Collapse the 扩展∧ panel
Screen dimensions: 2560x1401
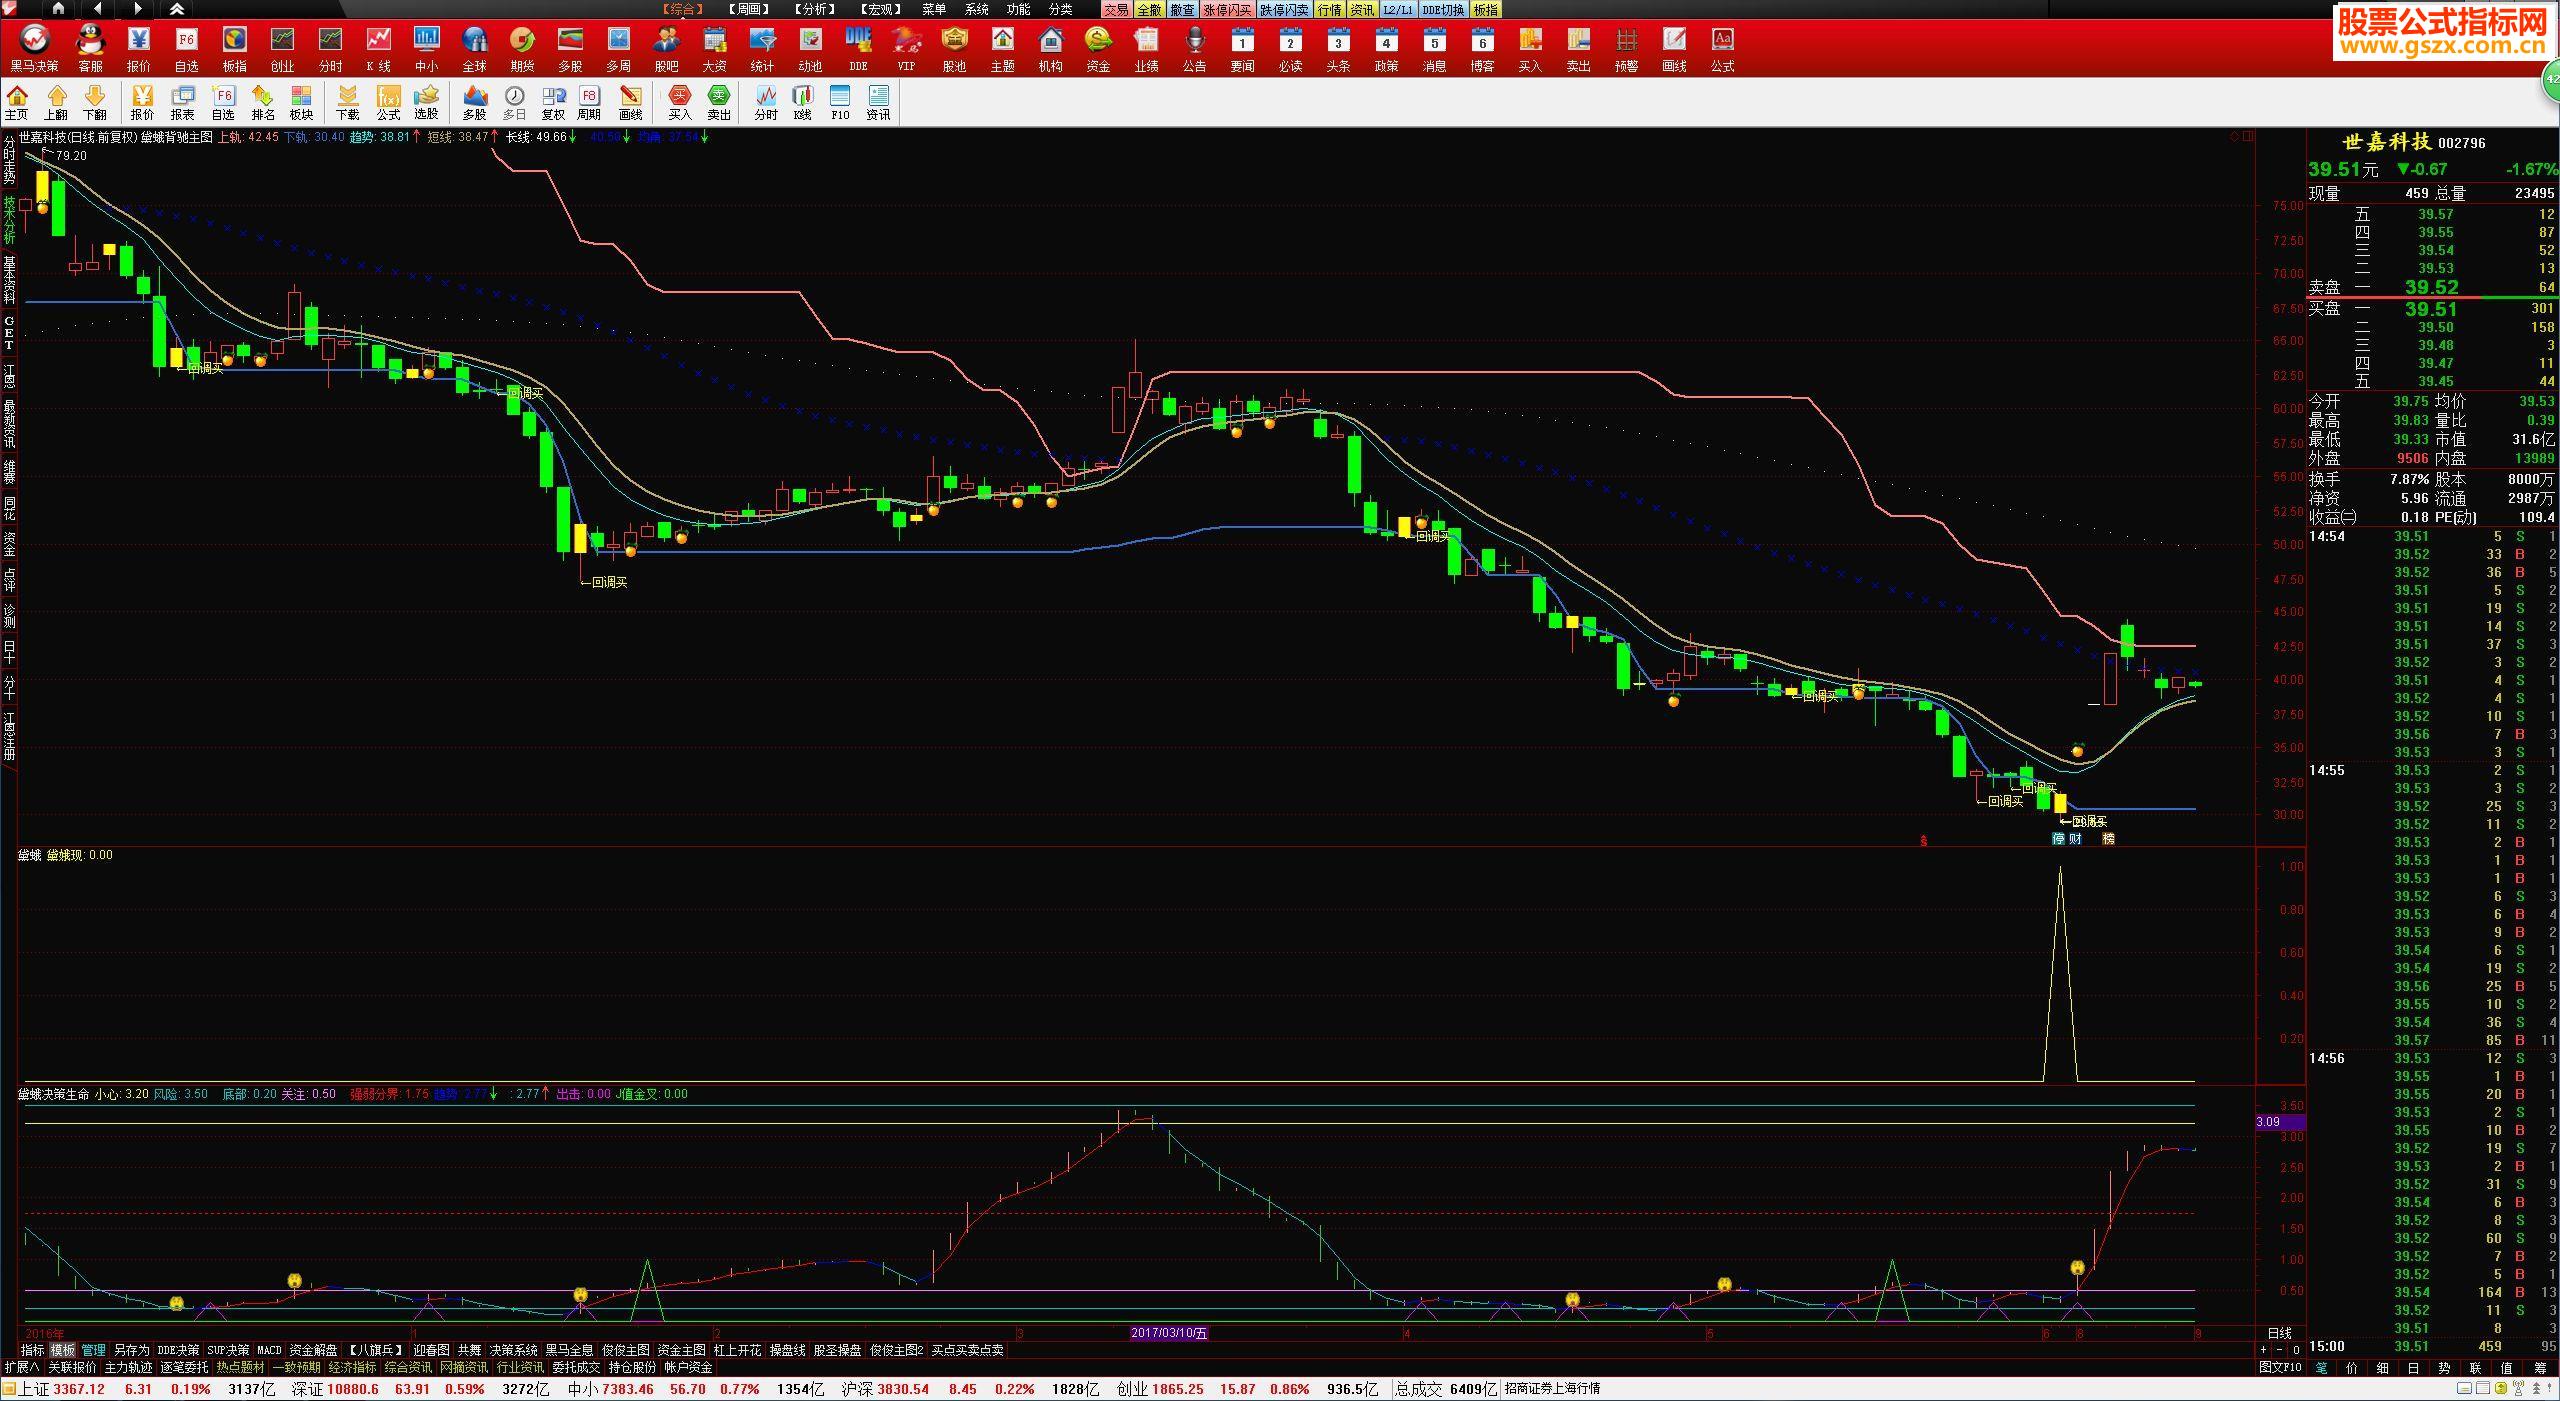pos(22,1367)
